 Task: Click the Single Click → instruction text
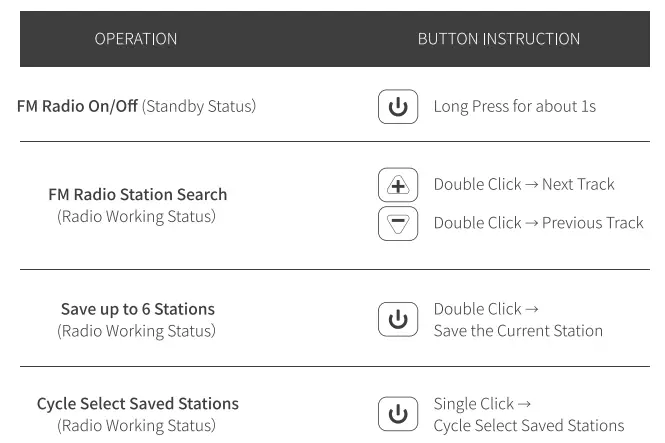474,404
